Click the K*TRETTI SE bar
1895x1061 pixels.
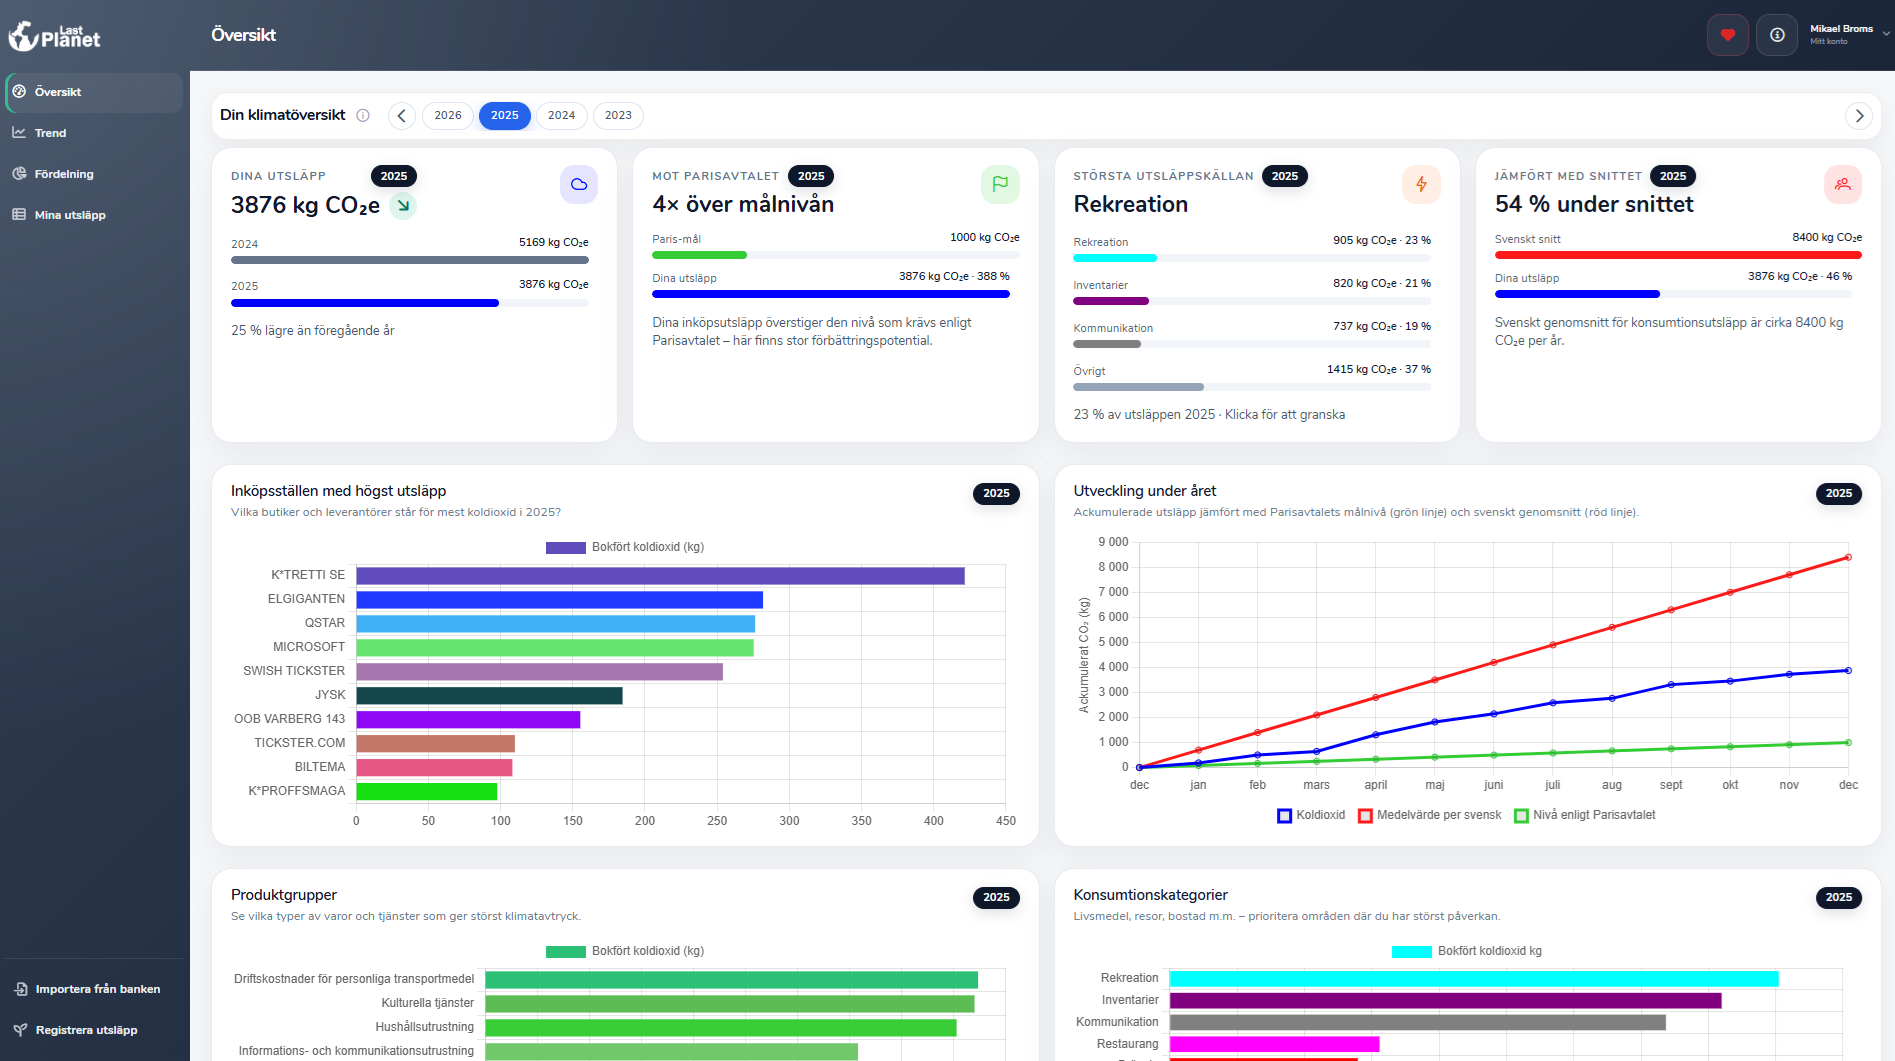660,576
